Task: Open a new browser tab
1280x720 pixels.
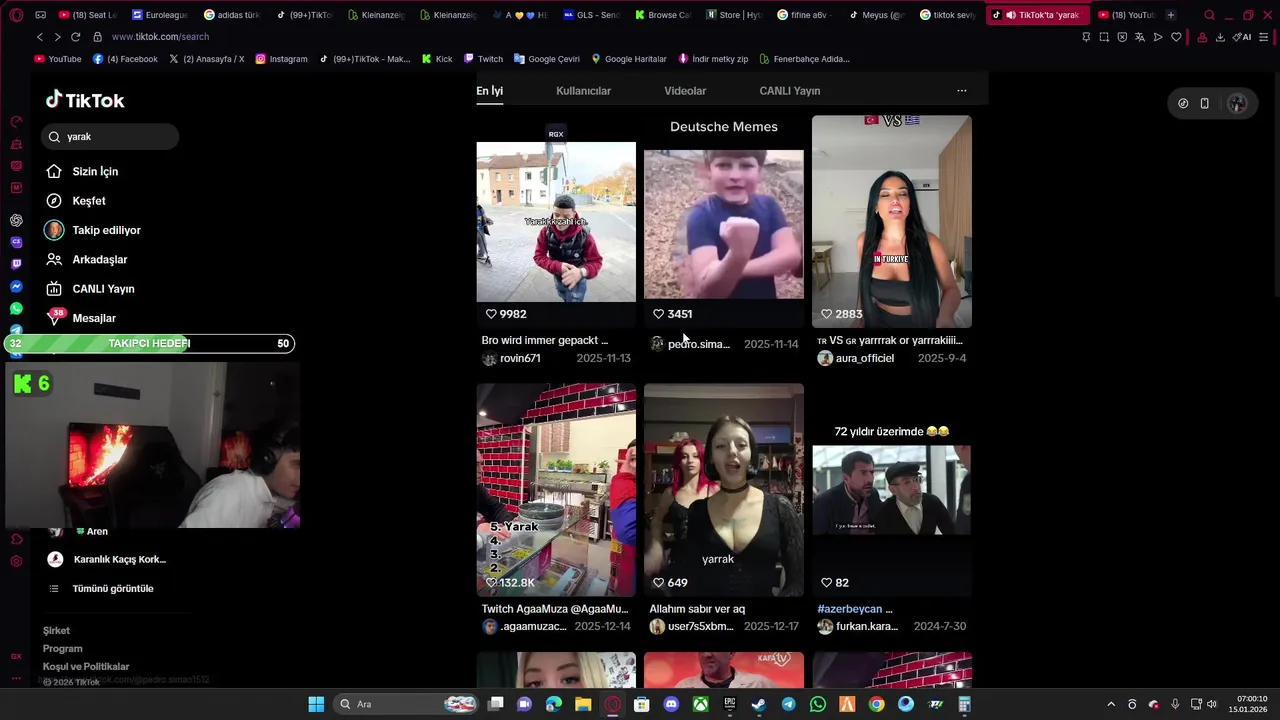Action: (x=1171, y=15)
